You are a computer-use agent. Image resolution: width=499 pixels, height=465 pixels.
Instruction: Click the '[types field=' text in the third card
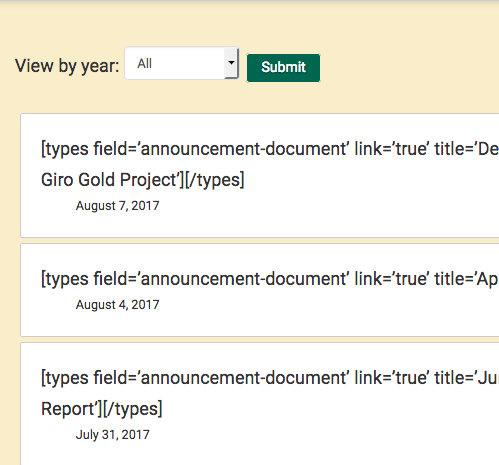tap(89, 378)
